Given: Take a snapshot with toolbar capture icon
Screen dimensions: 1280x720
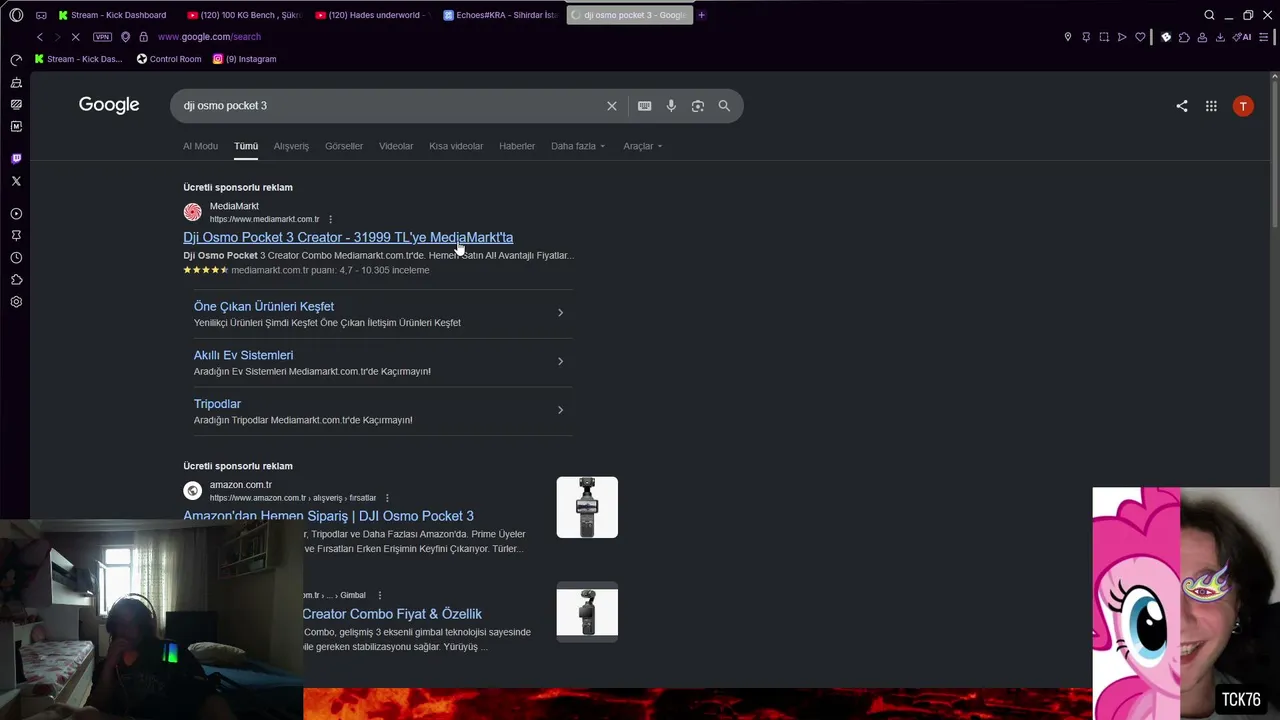Looking at the screenshot, I should tap(1104, 37).
